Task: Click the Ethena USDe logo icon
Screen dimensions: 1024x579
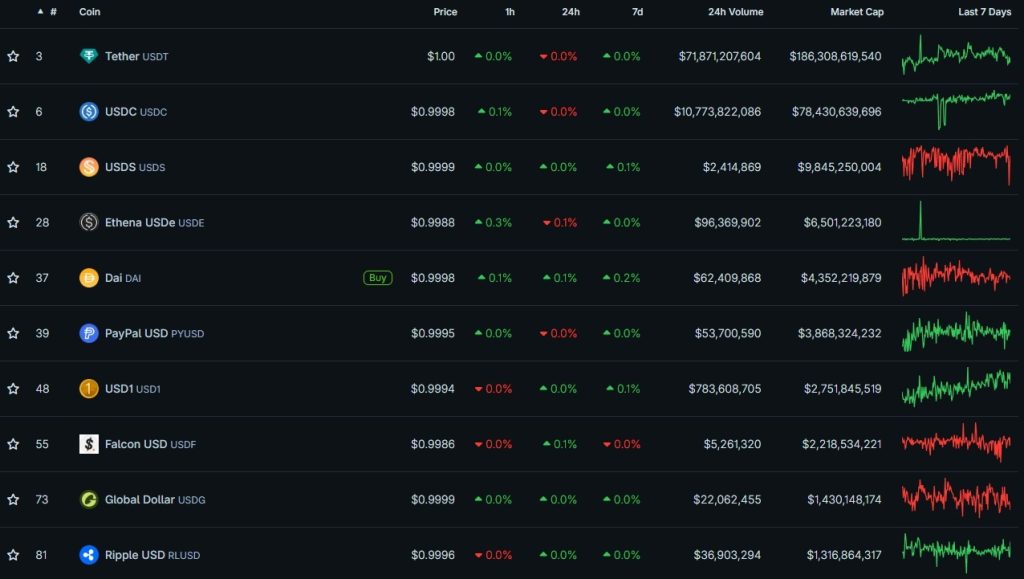Action: point(89,222)
